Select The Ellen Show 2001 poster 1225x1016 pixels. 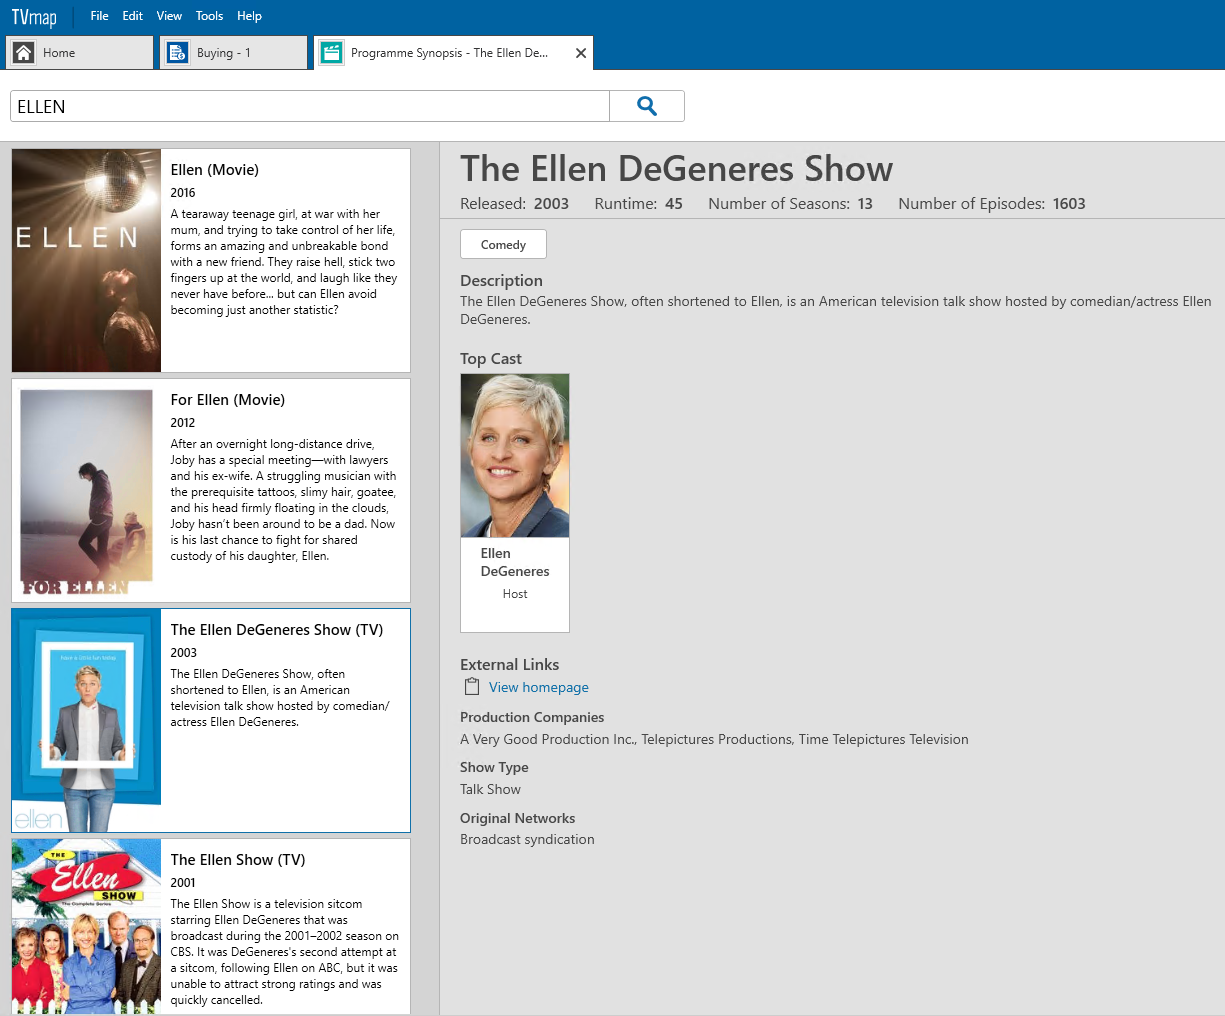(x=86, y=926)
